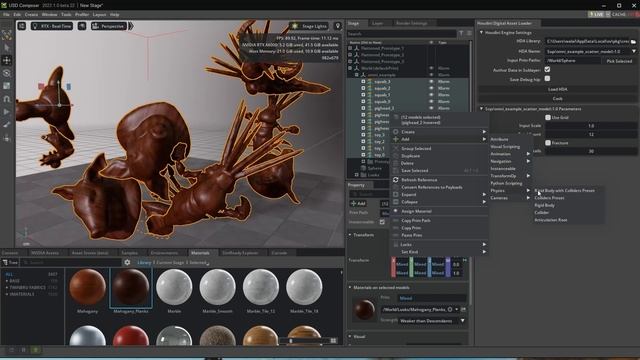The width and height of the screenshot is (640, 360).
Task: Select the paint brush tool icon
Action: point(7,125)
